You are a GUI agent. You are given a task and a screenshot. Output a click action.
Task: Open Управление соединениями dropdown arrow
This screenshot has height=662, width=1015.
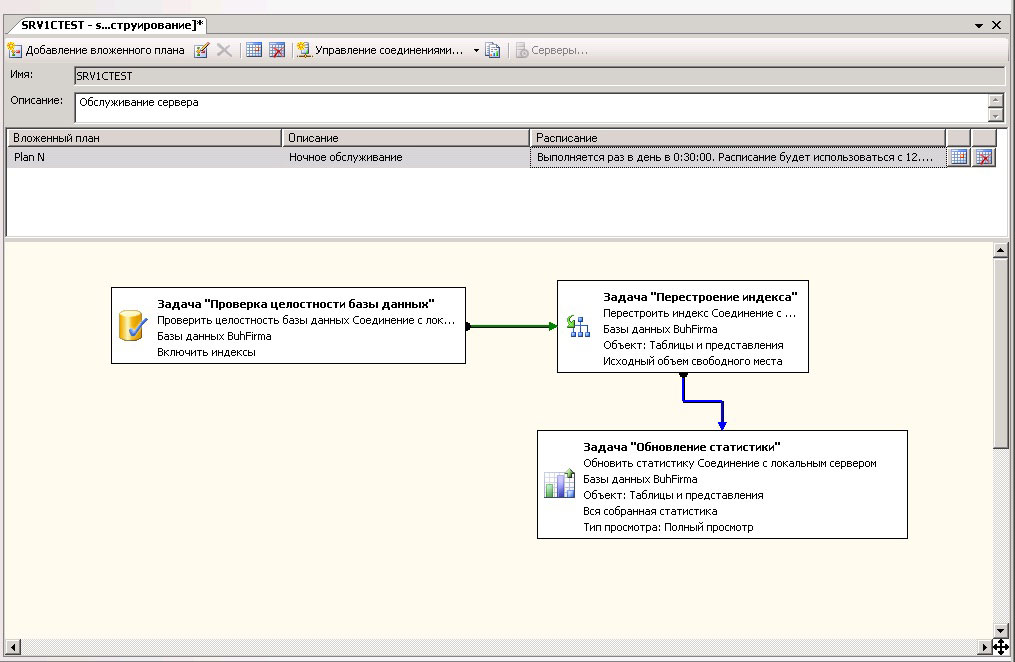click(x=476, y=50)
